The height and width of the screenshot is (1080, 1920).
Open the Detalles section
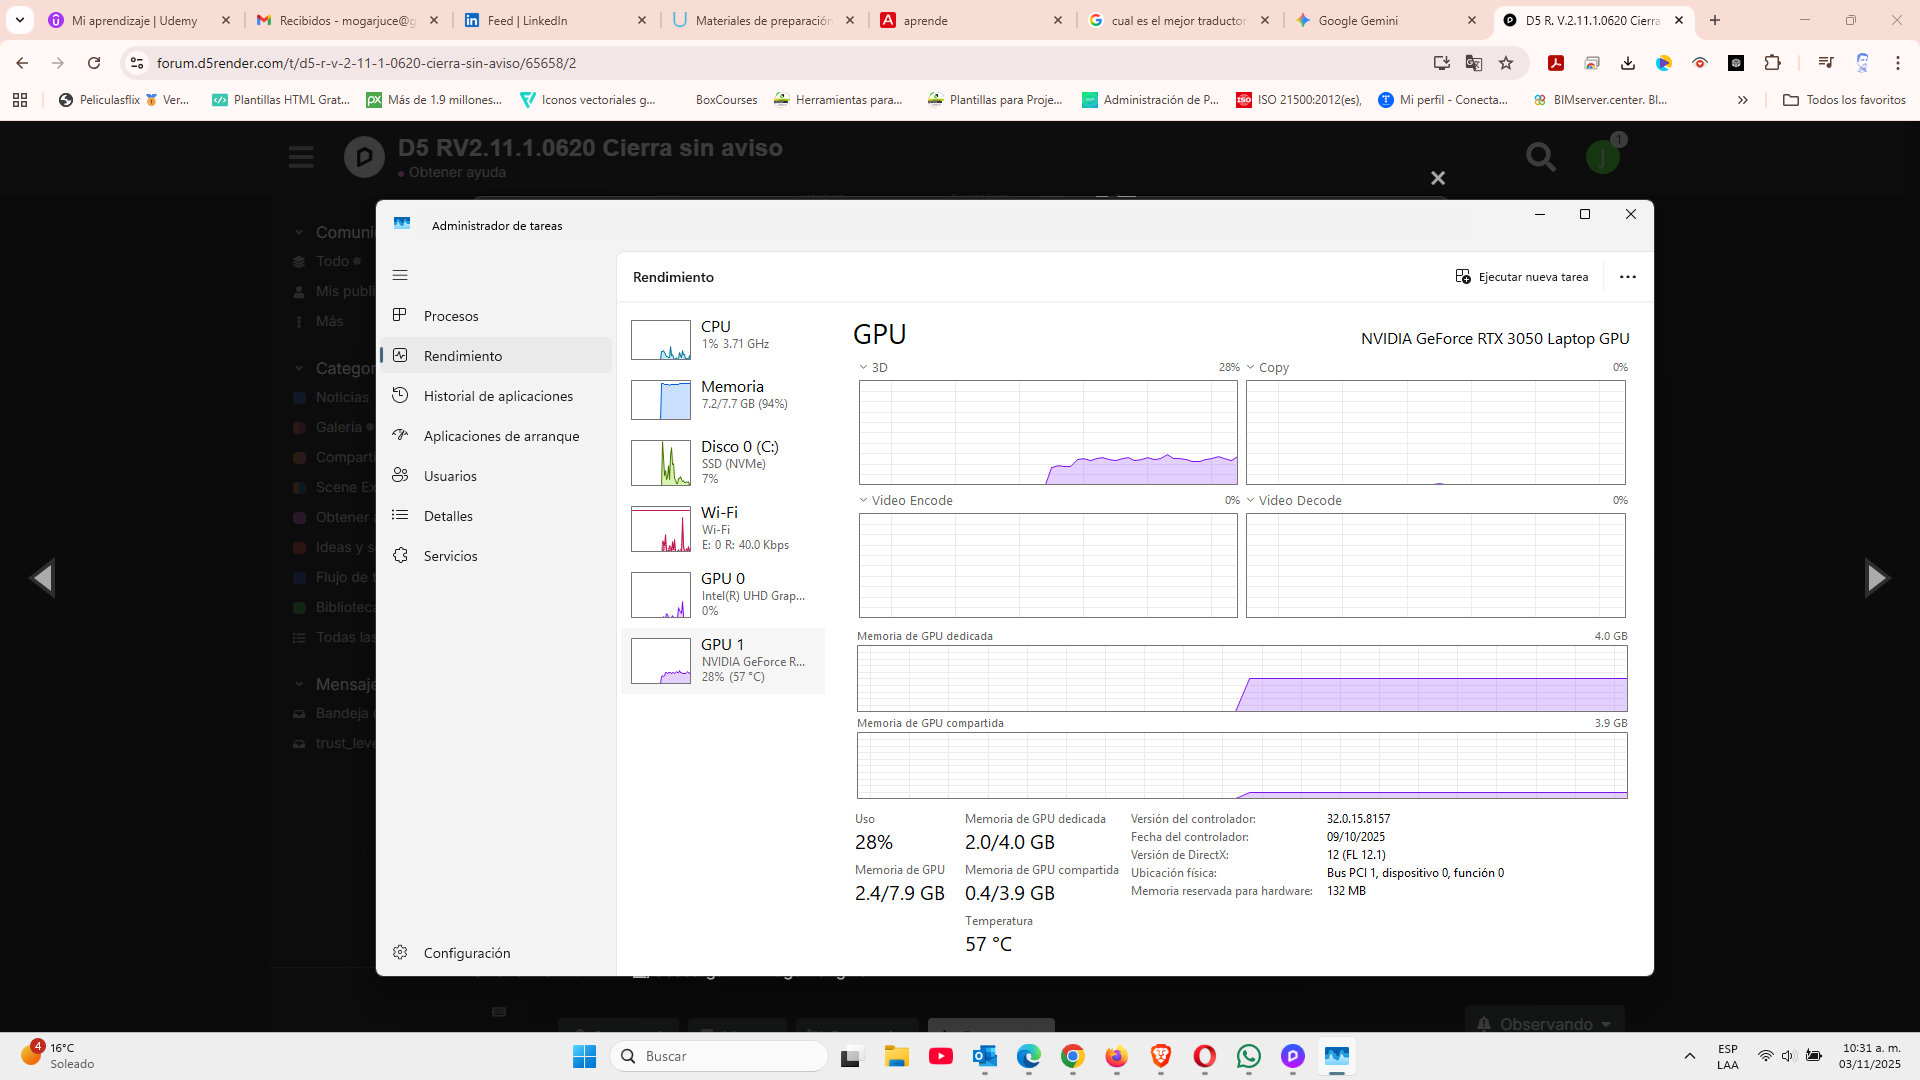point(448,516)
